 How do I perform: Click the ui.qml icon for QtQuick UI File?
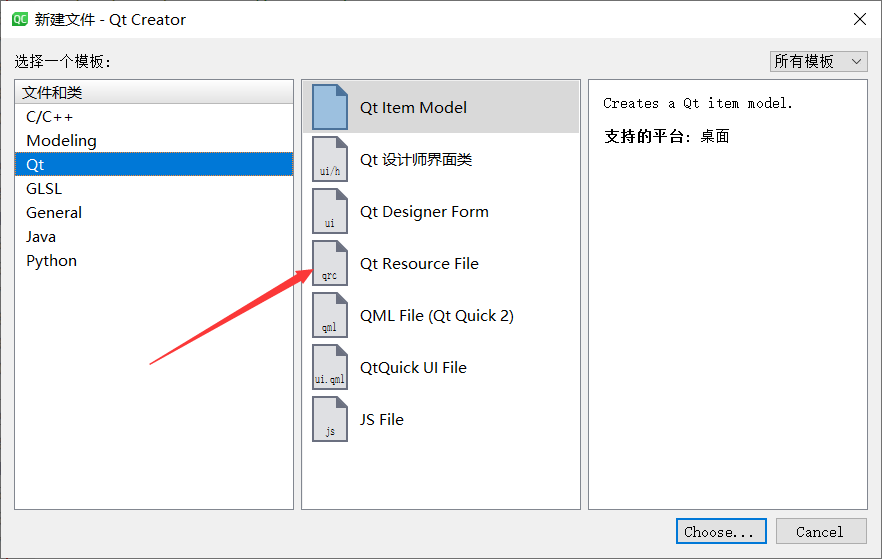pyautogui.click(x=330, y=367)
